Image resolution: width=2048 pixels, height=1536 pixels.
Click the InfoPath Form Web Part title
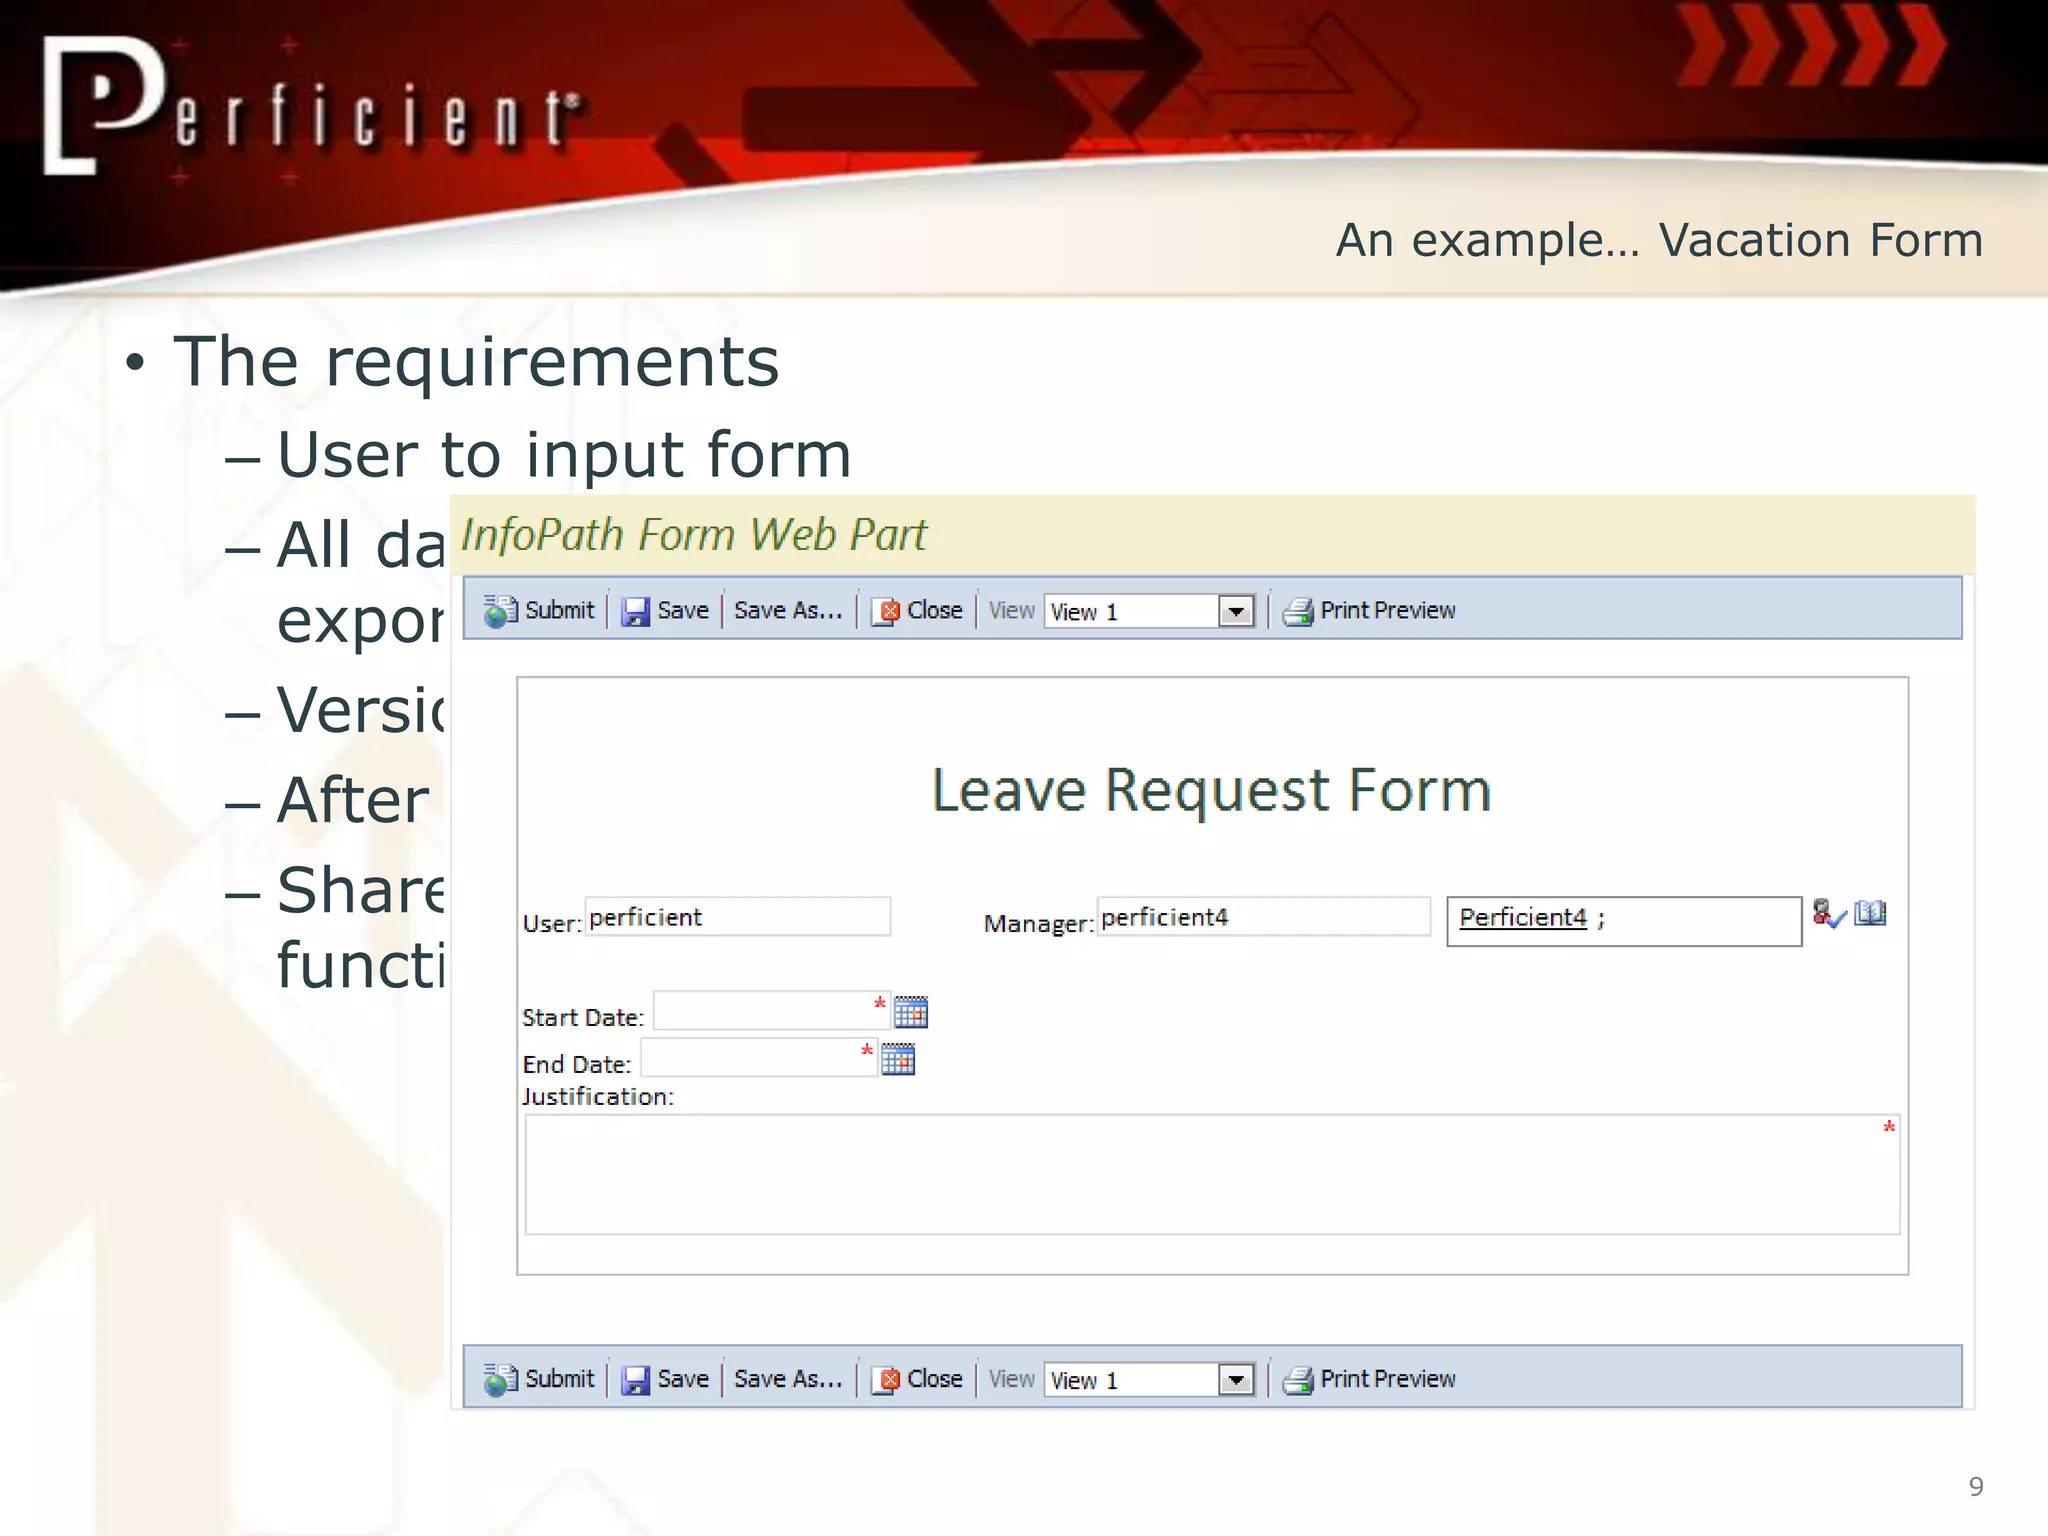694,535
